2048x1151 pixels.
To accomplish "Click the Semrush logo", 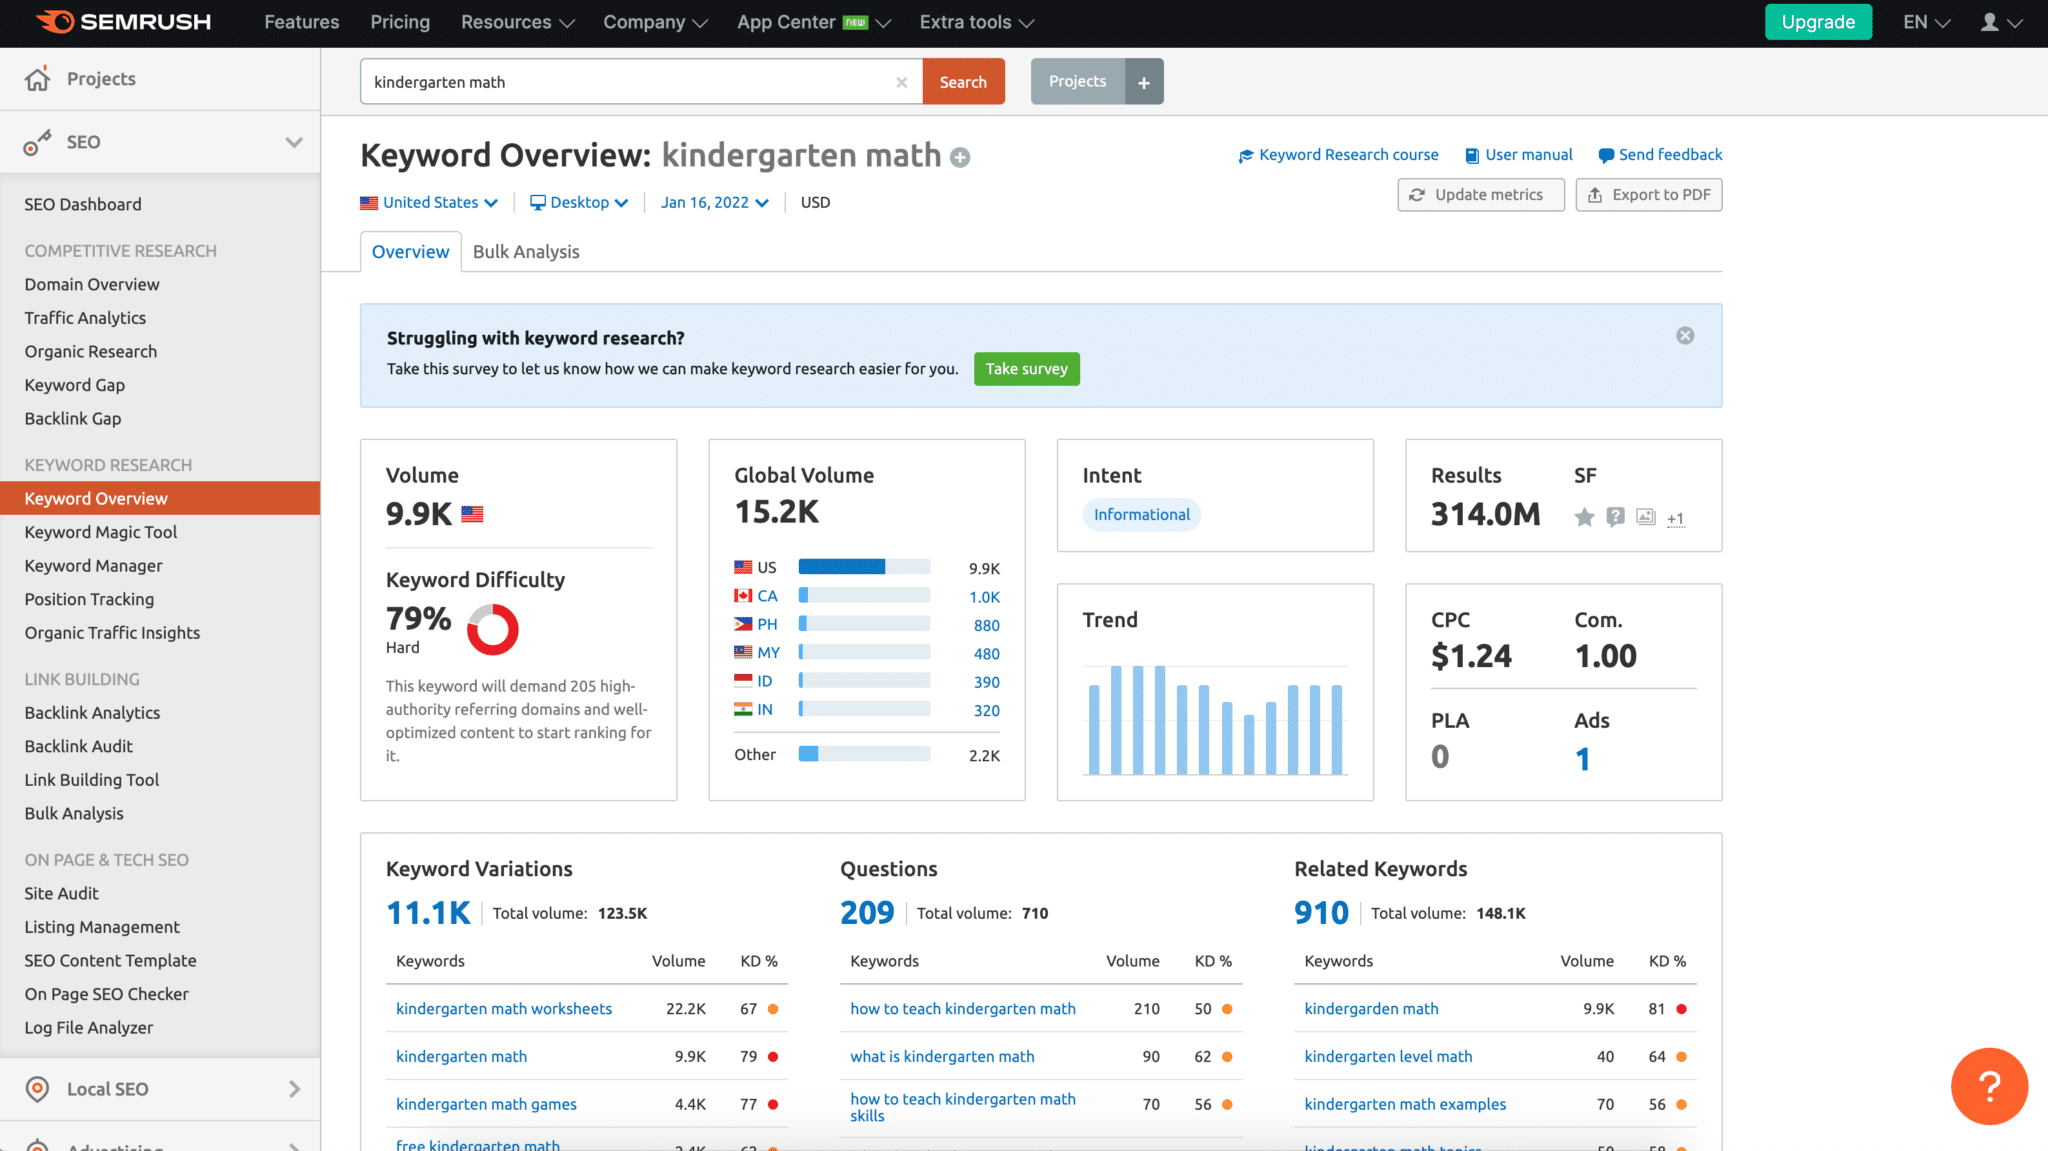I will [x=124, y=22].
